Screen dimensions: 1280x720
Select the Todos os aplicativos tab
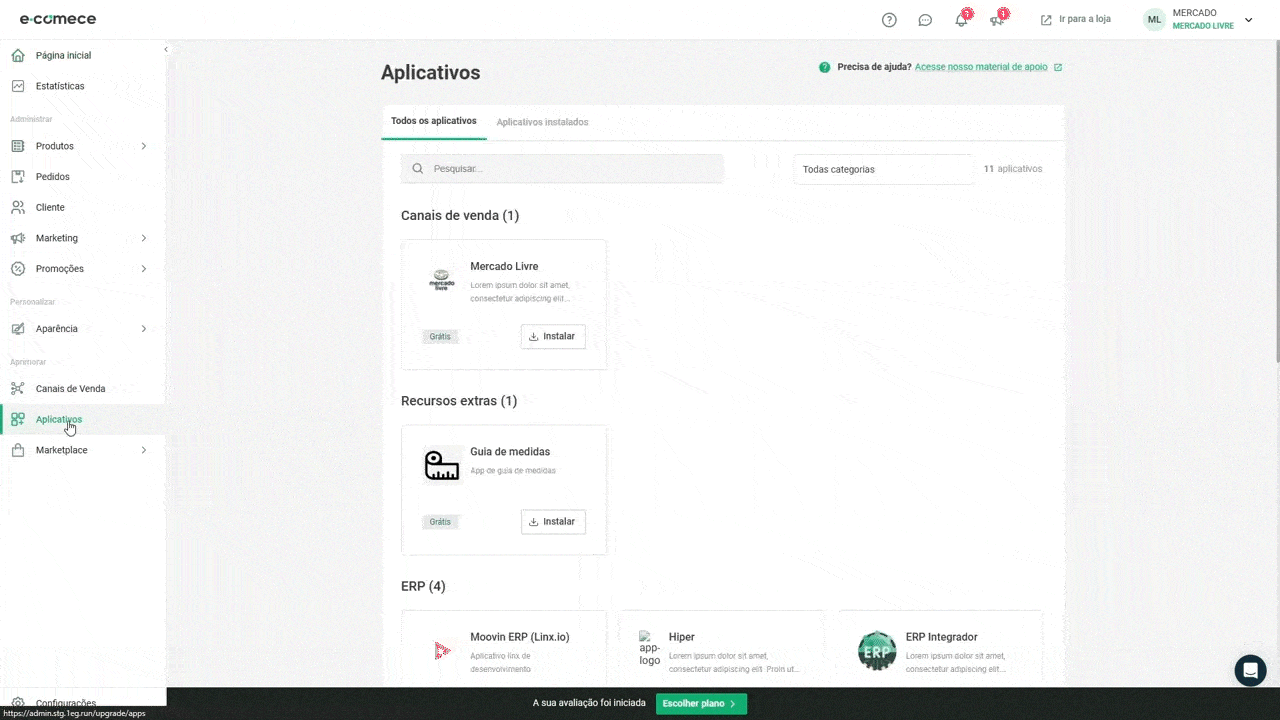click(x=433, y=121)
